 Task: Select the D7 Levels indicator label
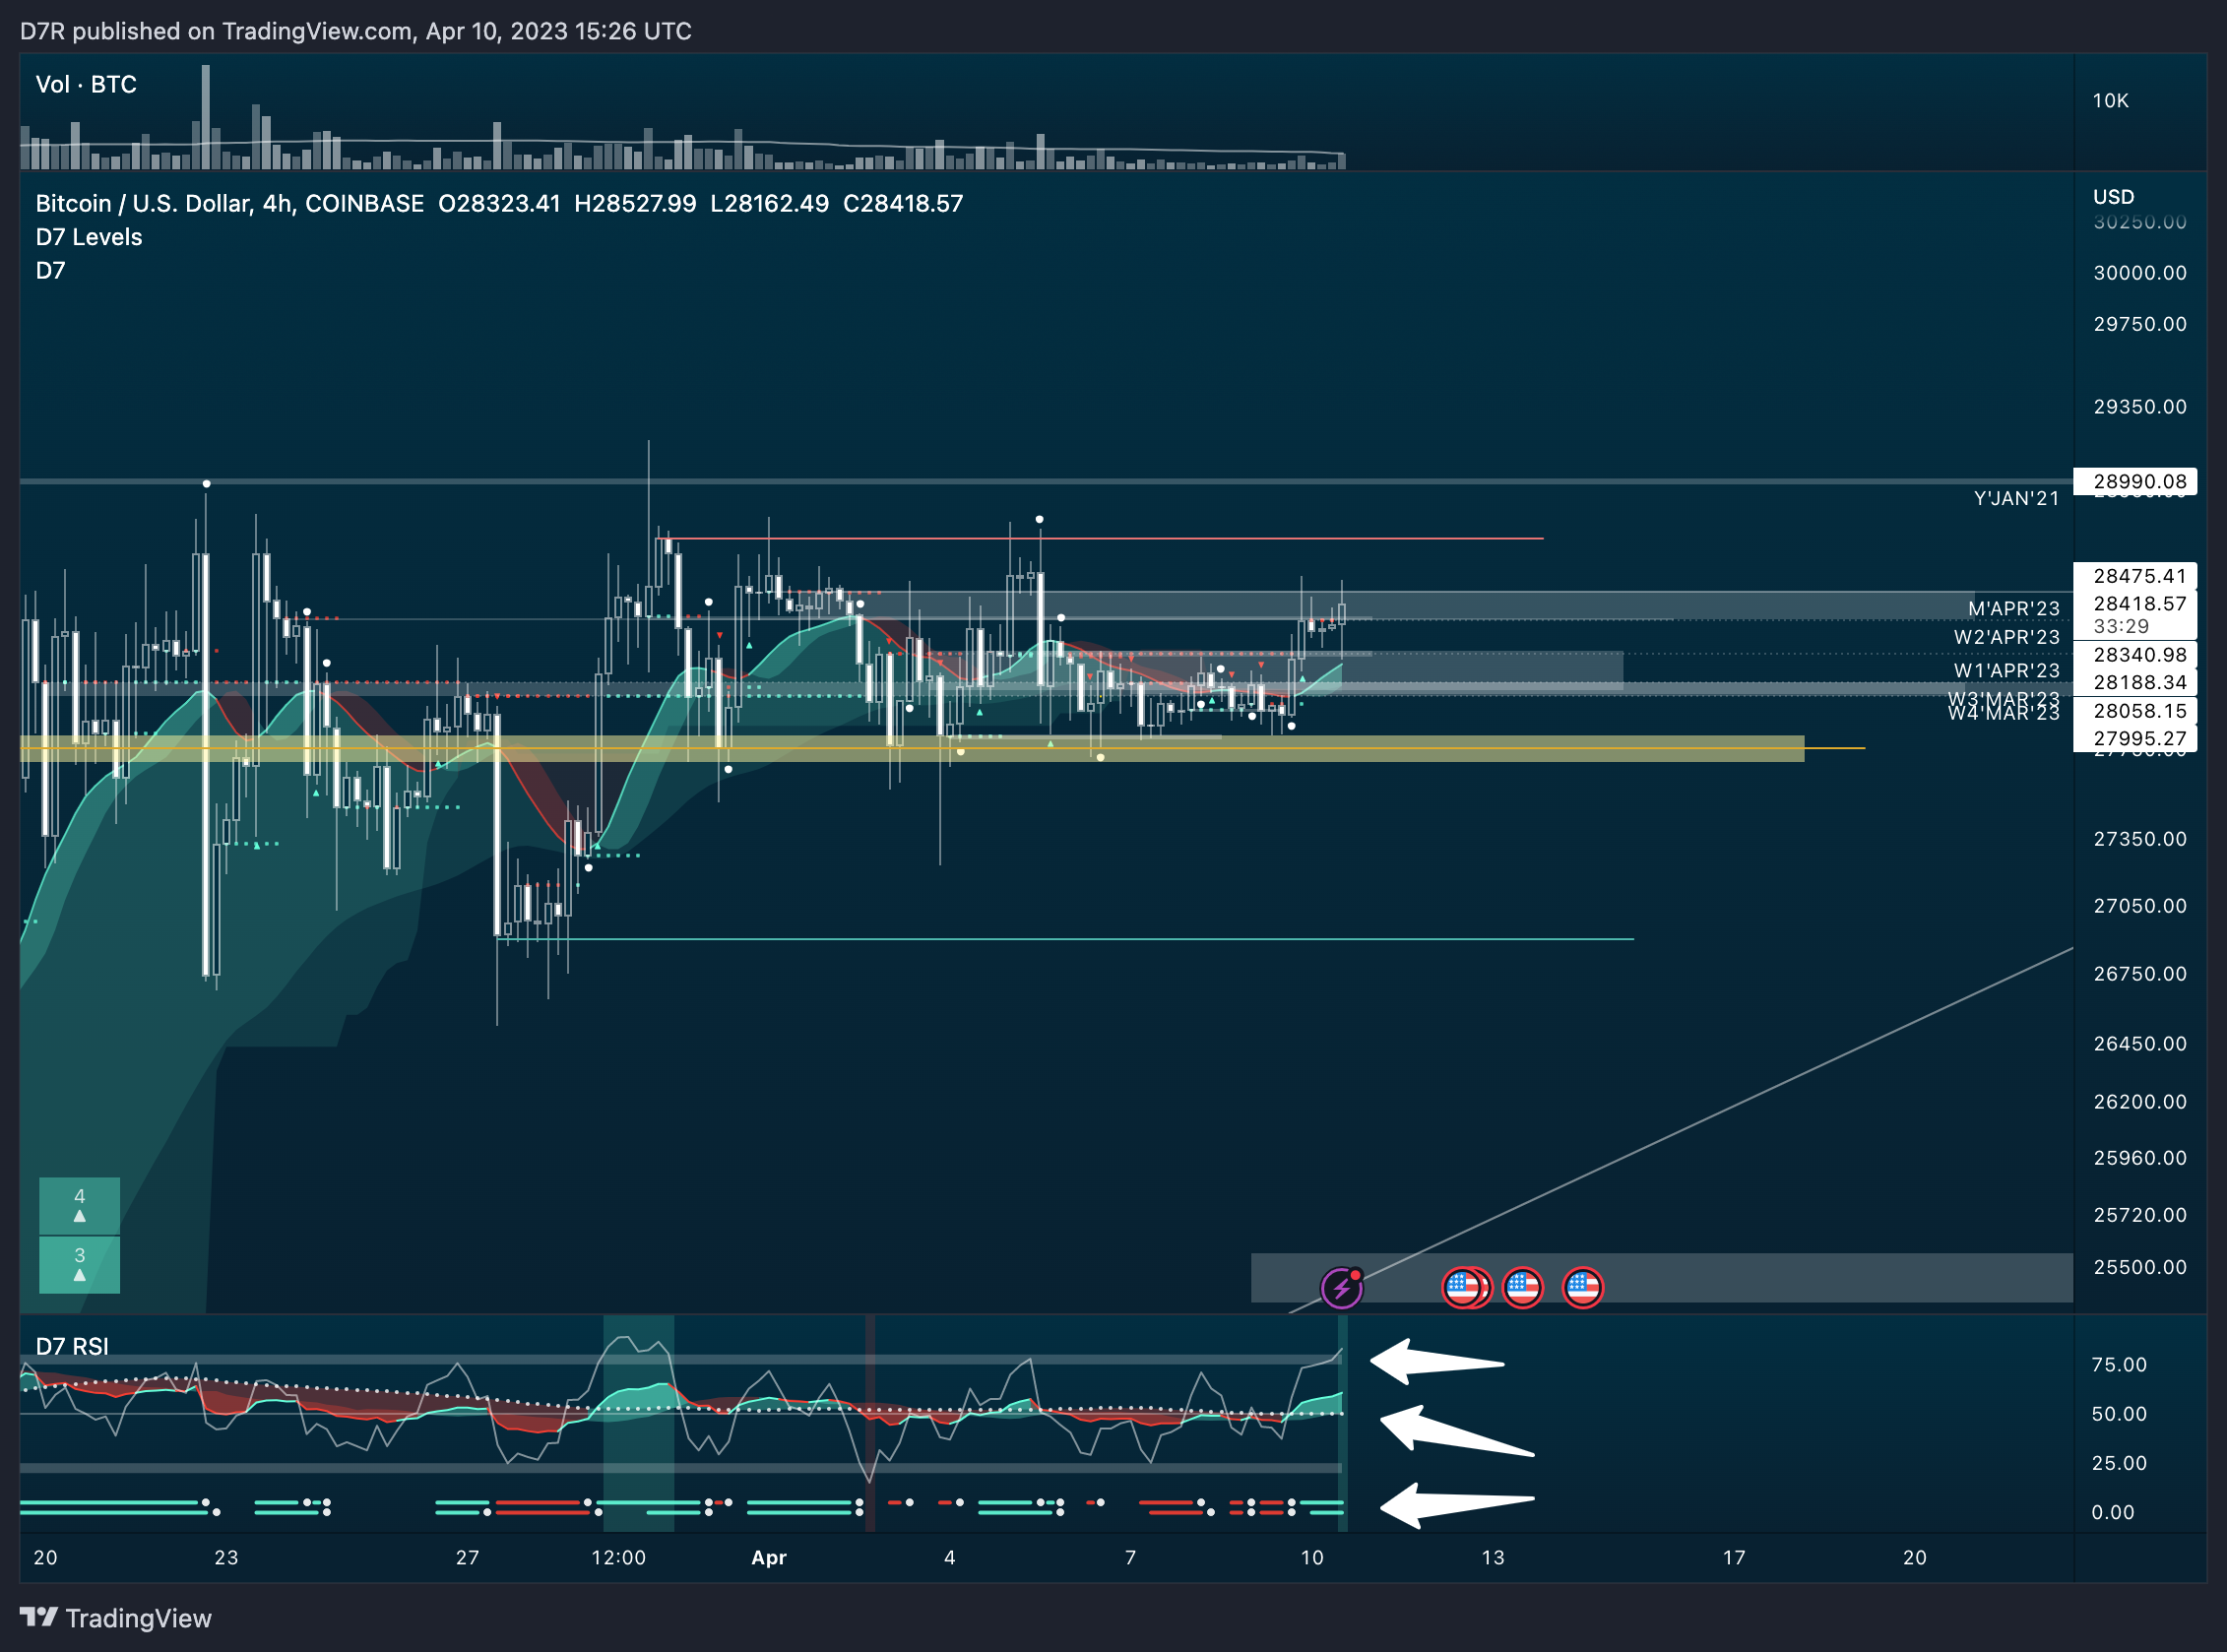(89, 237)
